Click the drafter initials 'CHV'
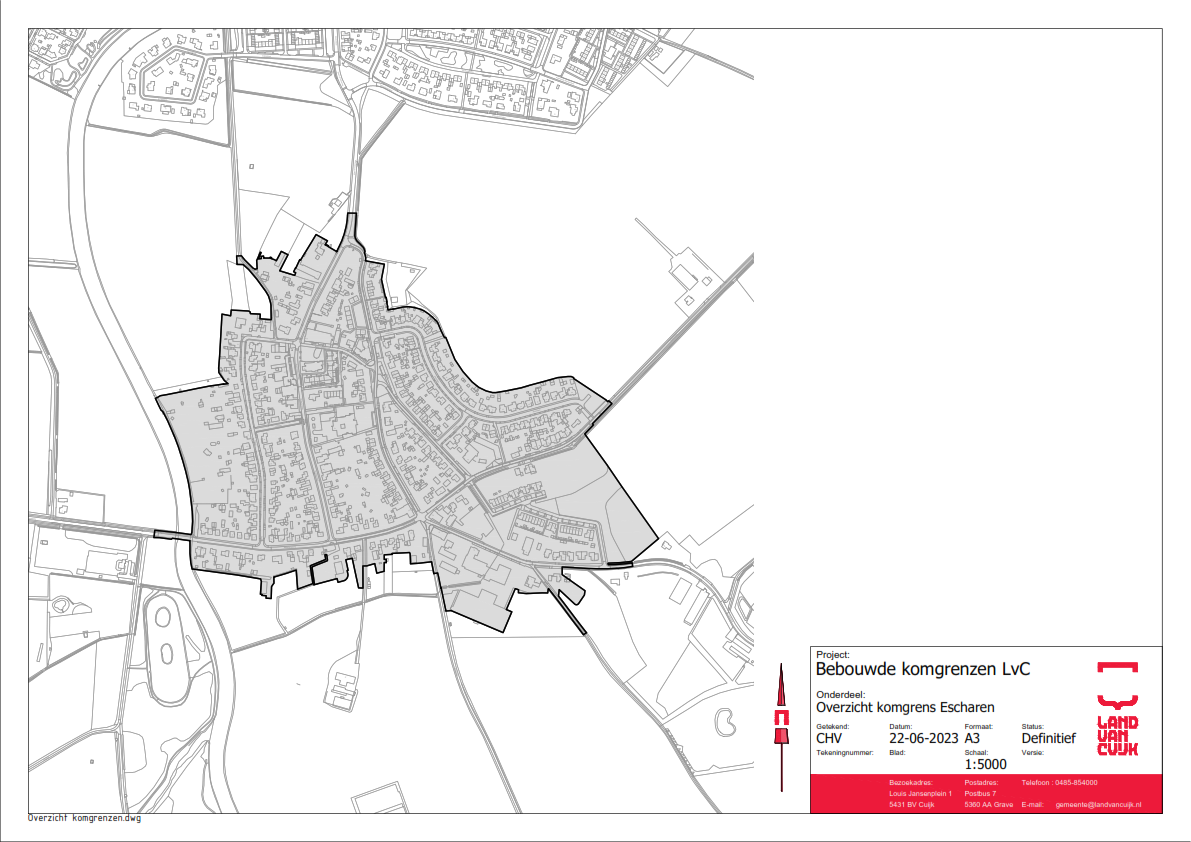The height and width of the screenshot is (842, 1191). coord(830,739)
